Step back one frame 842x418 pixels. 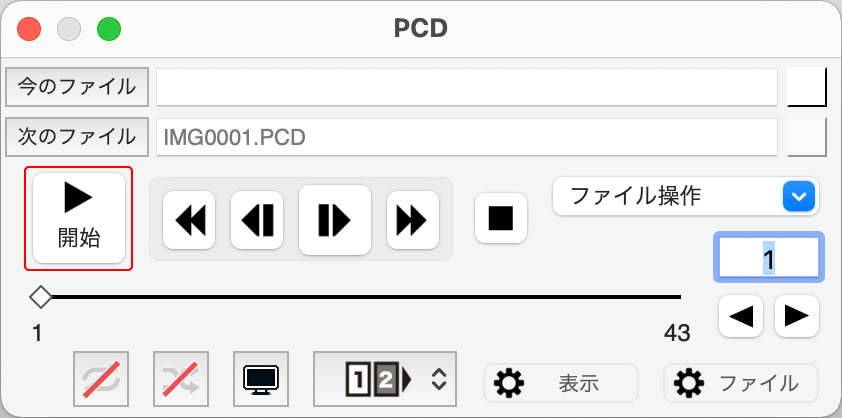(257, 220)
